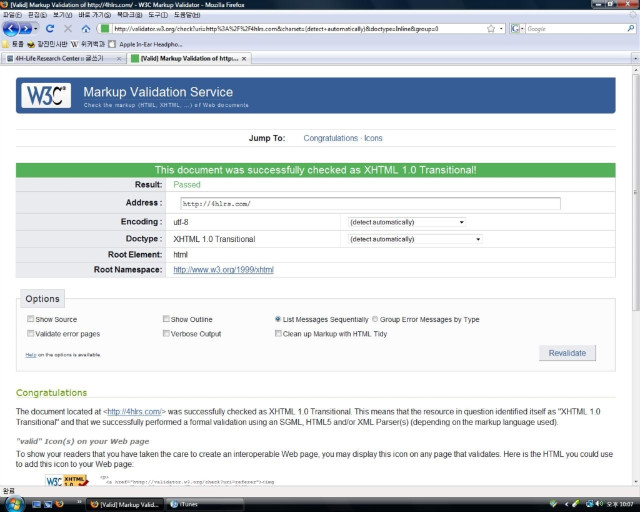Image resolution: width=640 pixels, height=512 pixels.
Task: Open the Root Namespace xhtml link
Action: point(223,269)
